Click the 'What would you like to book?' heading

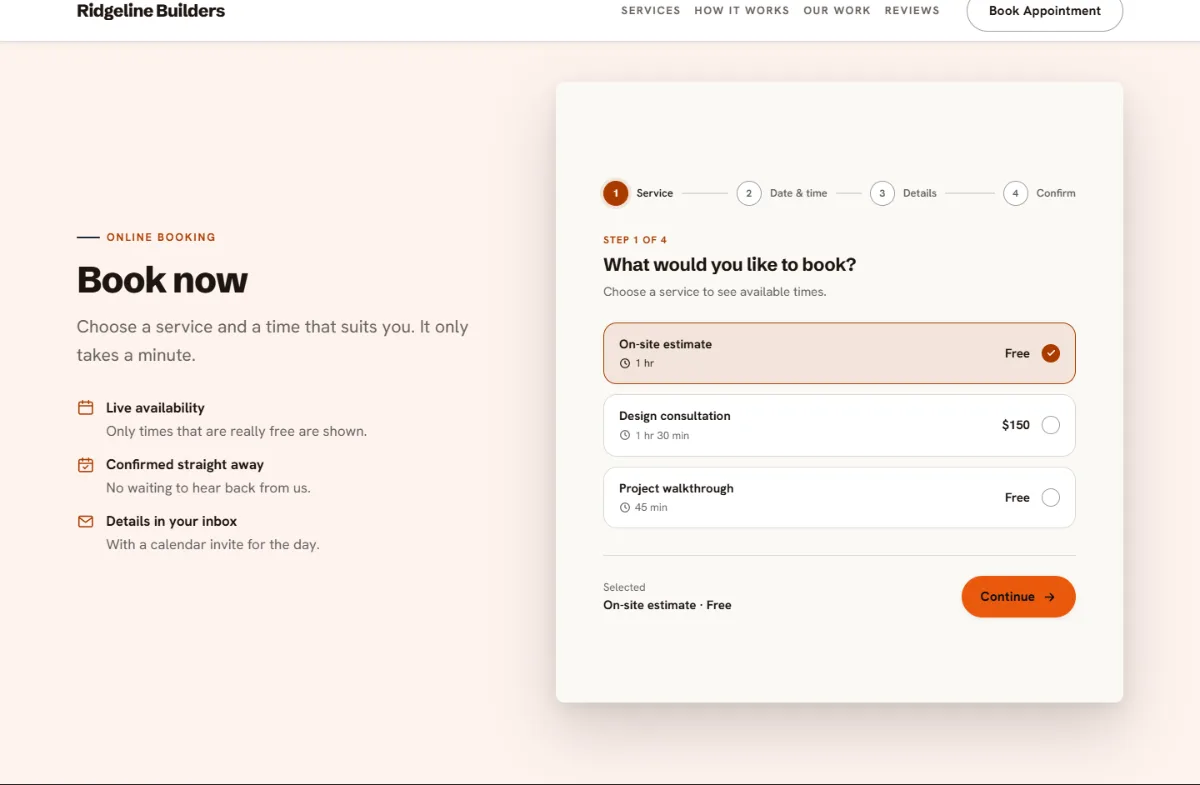coord(730,265)
